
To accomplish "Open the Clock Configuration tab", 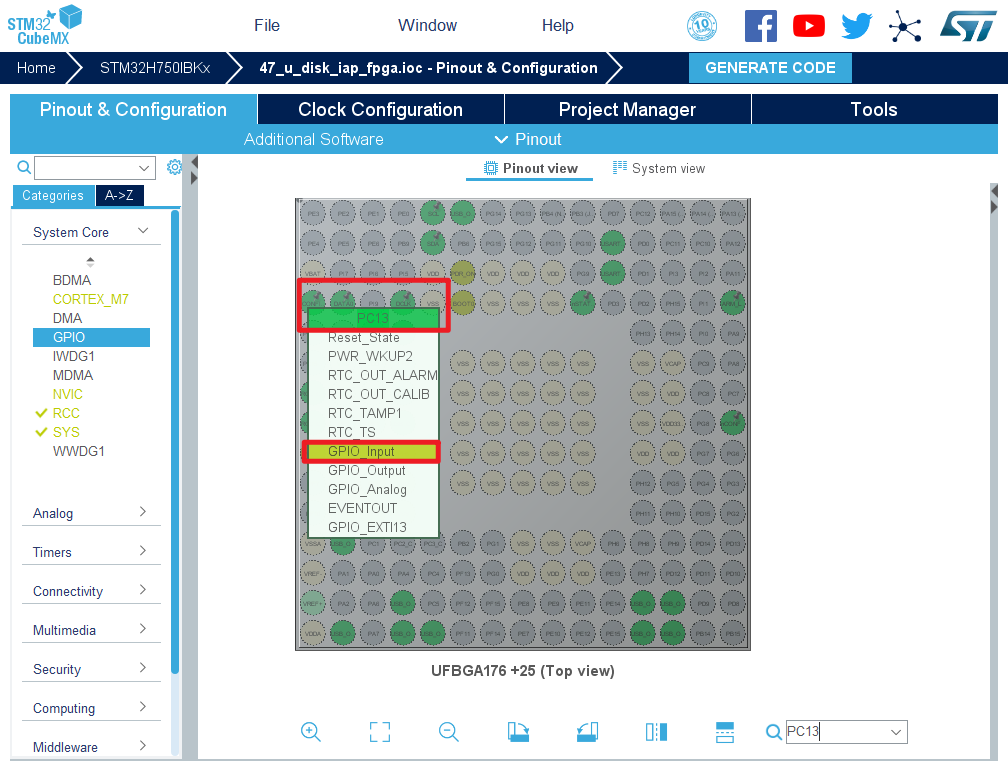I will tap(380, 109).
